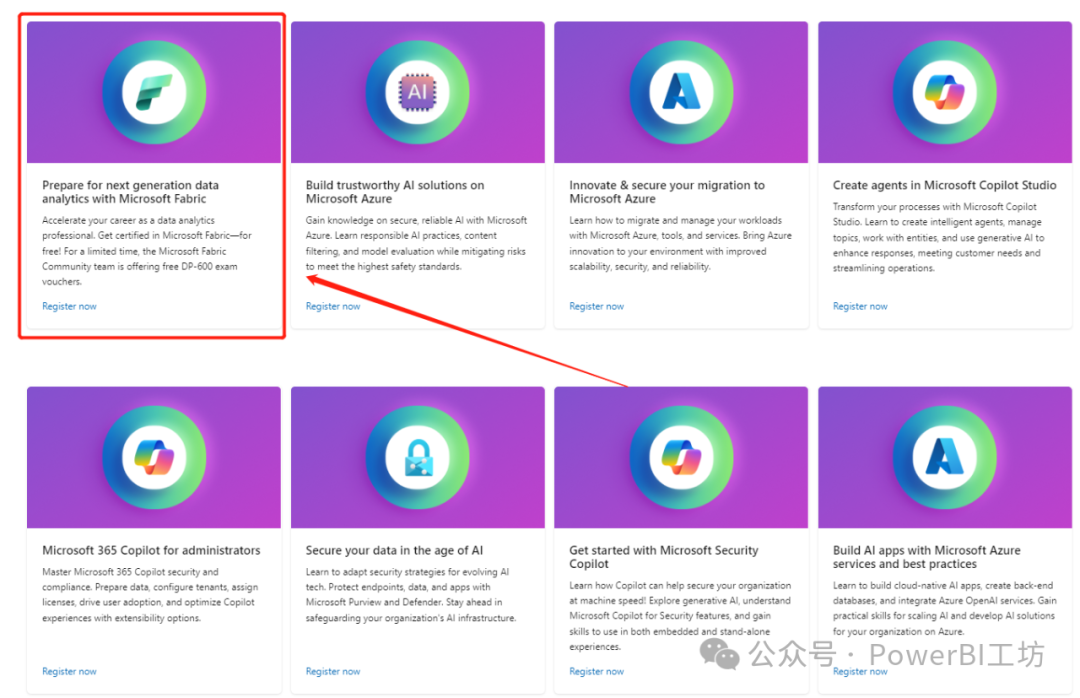Register now for Copilot Studio agents
This screenshot has width=1080, height=698.
860,307
